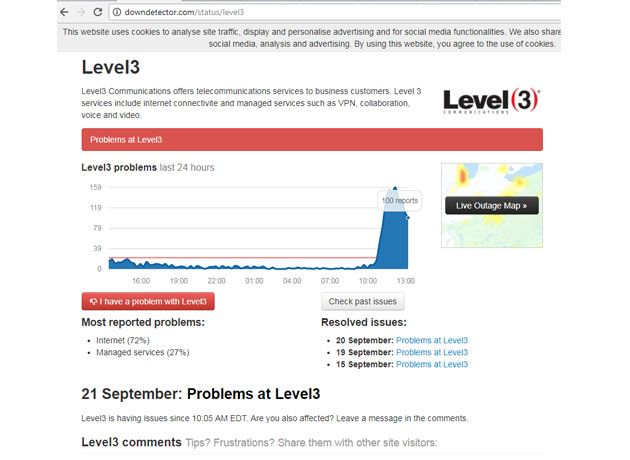Click the "100 reports" tooltip on the chart
The image size is (630, 460).
pyautogui.click(x=399, y=201)
